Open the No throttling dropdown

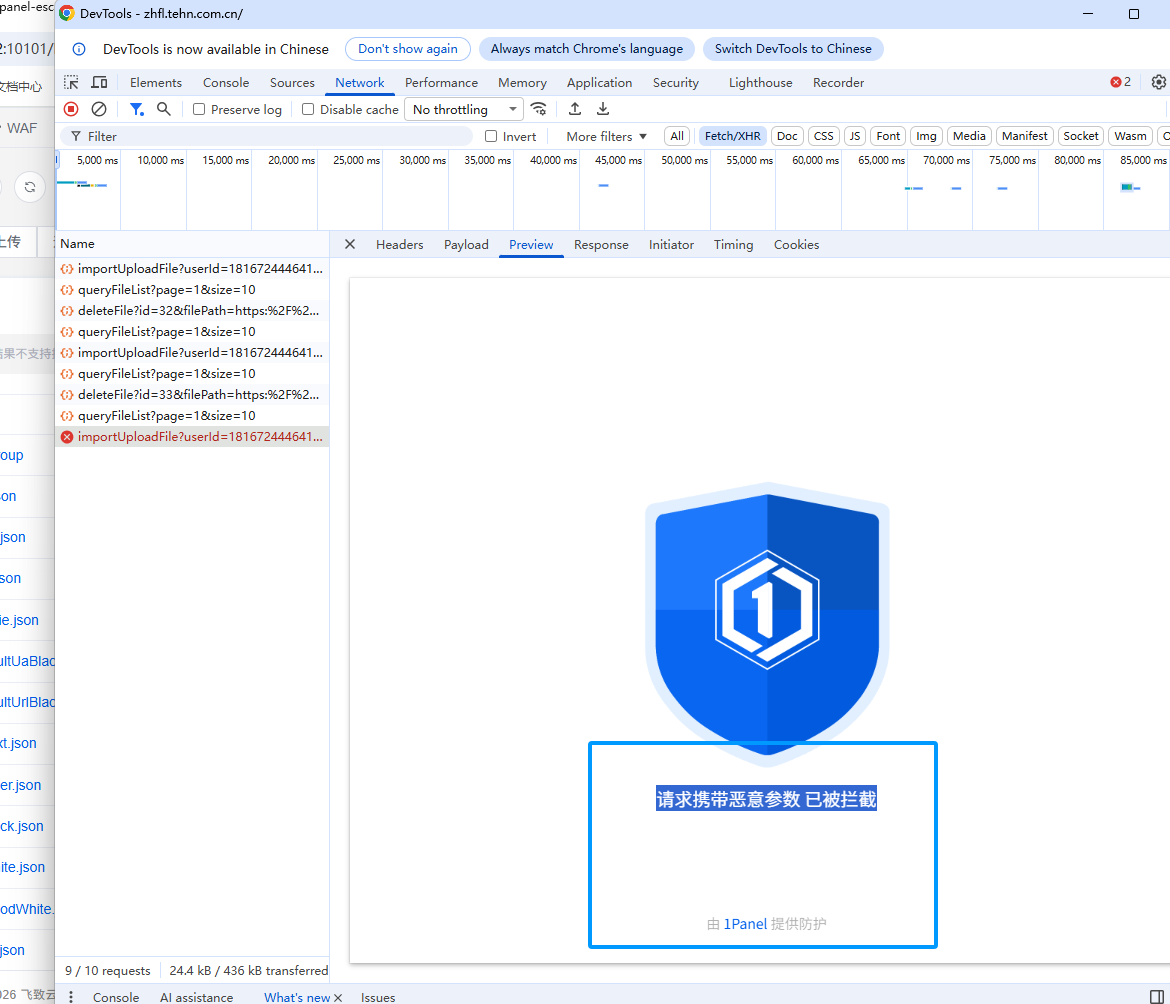click(464, 109)
